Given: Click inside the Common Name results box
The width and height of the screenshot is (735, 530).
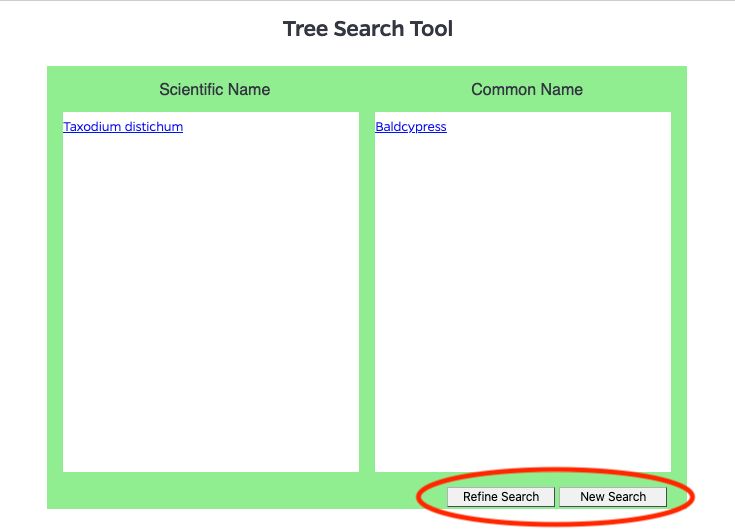Looking at the screenshot, I should click(523, 300).
